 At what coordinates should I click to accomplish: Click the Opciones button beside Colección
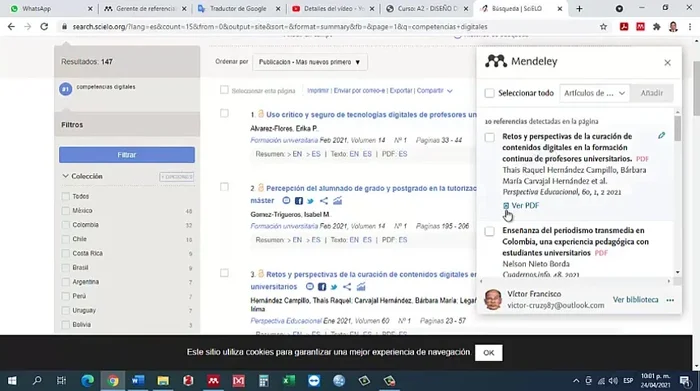pyautogui.click(x=176, y=177)
